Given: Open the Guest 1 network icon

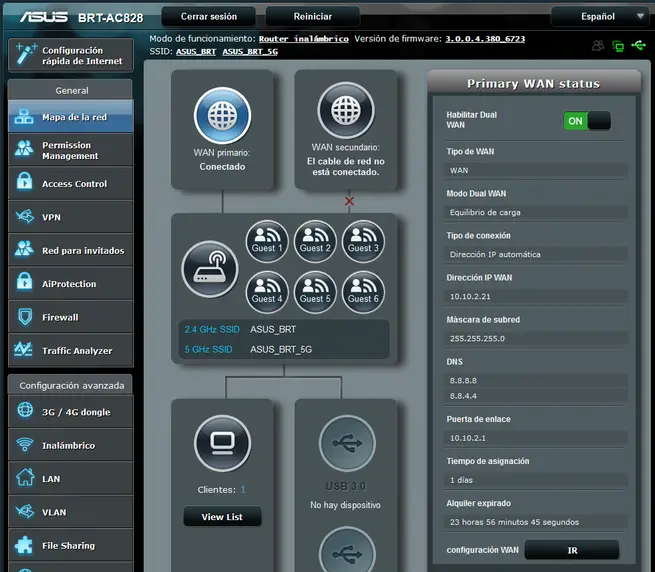Looking at the screenshot, I should coord(267,241).
